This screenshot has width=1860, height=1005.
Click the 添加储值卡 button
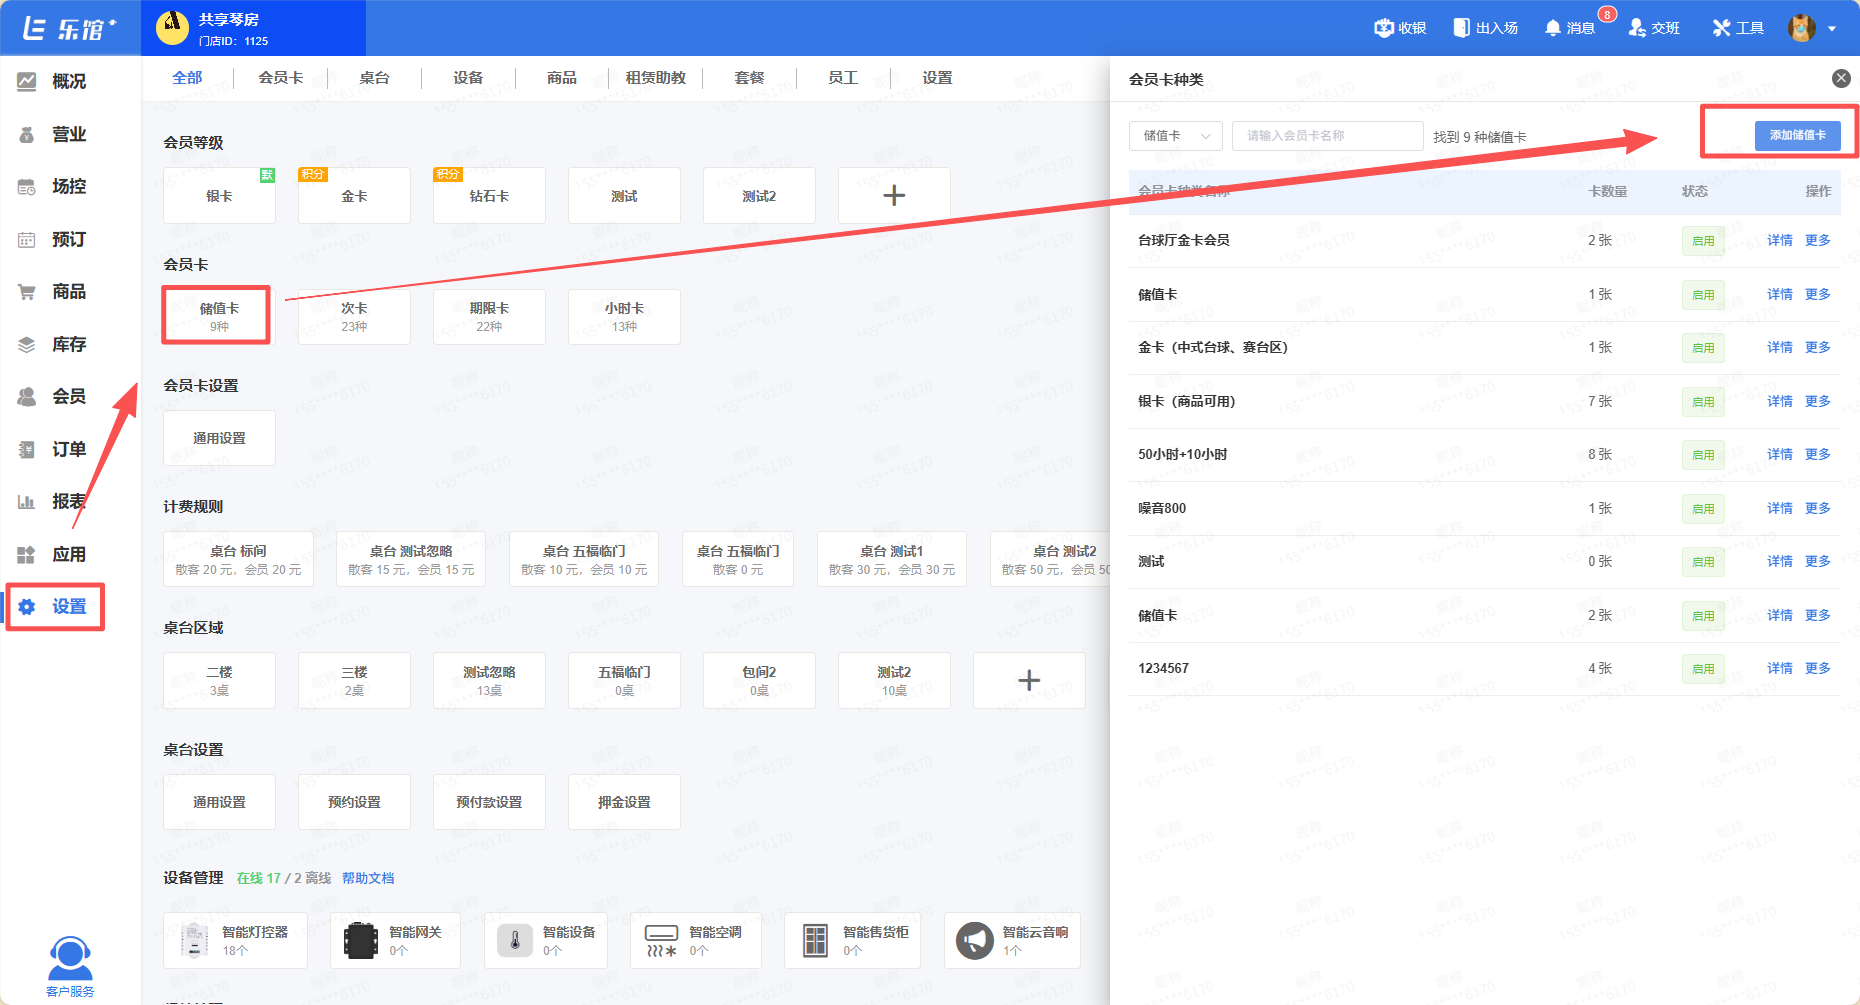(1797, 136)
